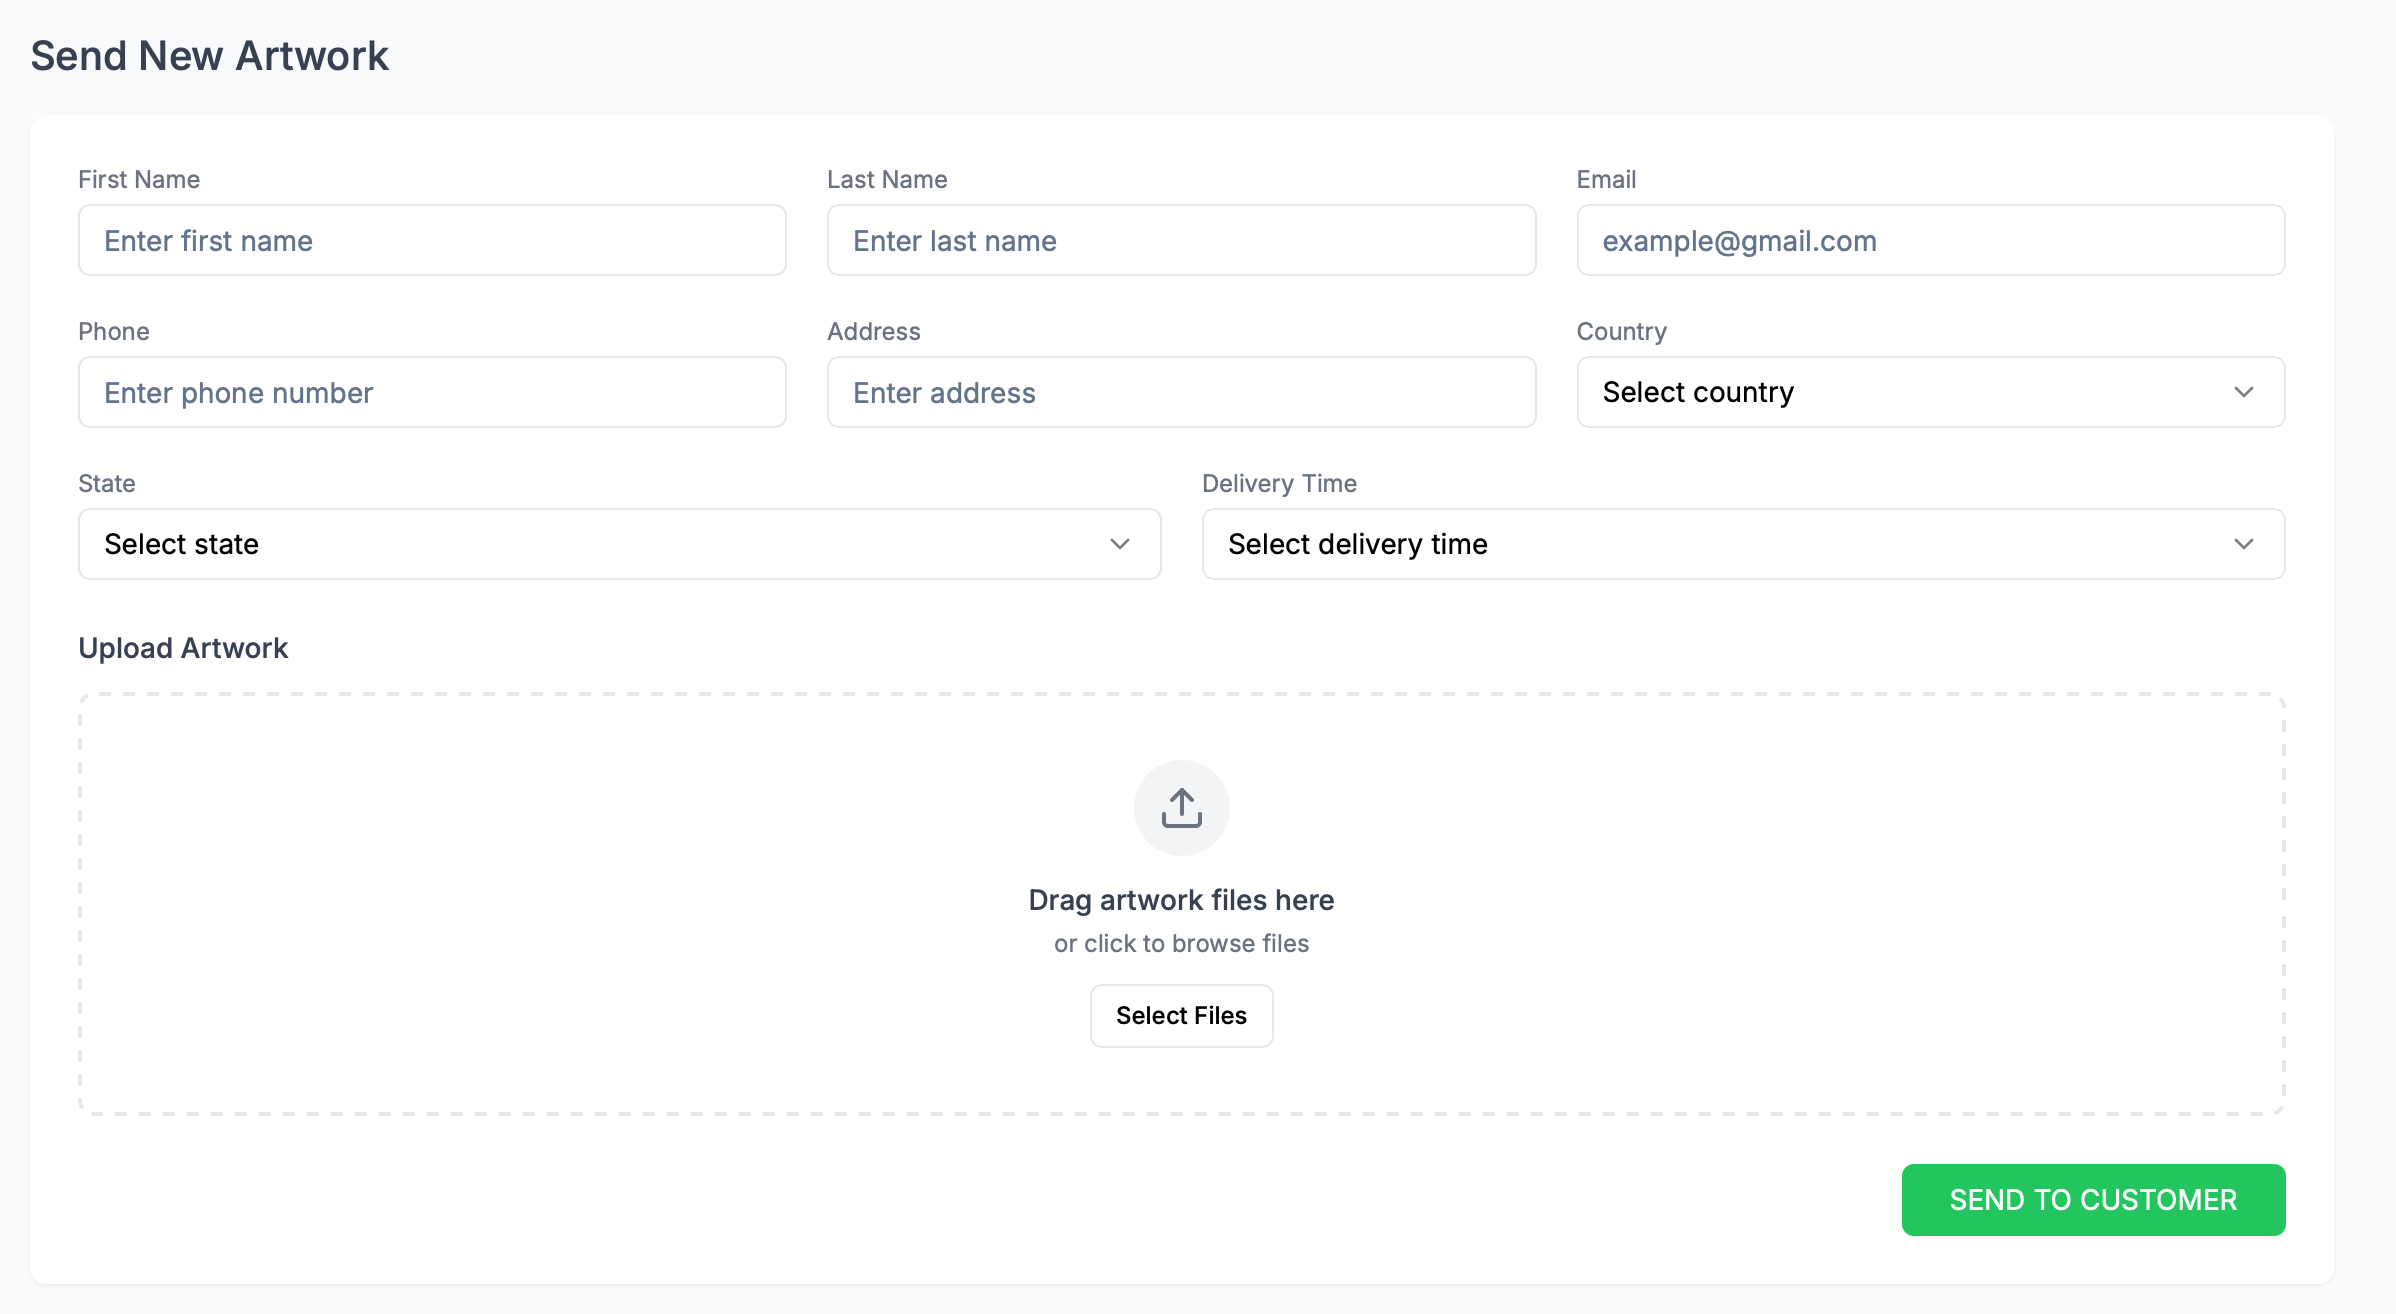2396x1314 pixels.
Task: Focus the First Name input field
Action: (x=432, y=240)
